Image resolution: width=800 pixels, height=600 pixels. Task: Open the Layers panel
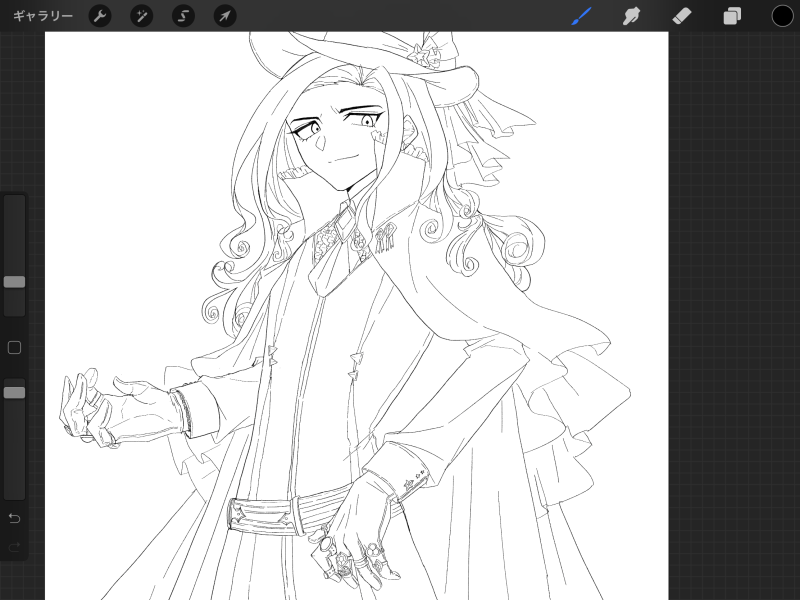(732, 16)
